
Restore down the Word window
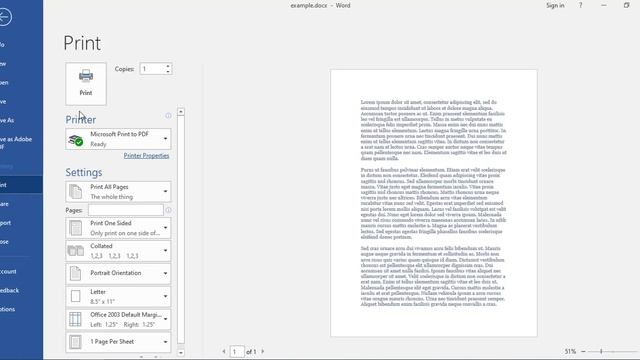(627, 6)
